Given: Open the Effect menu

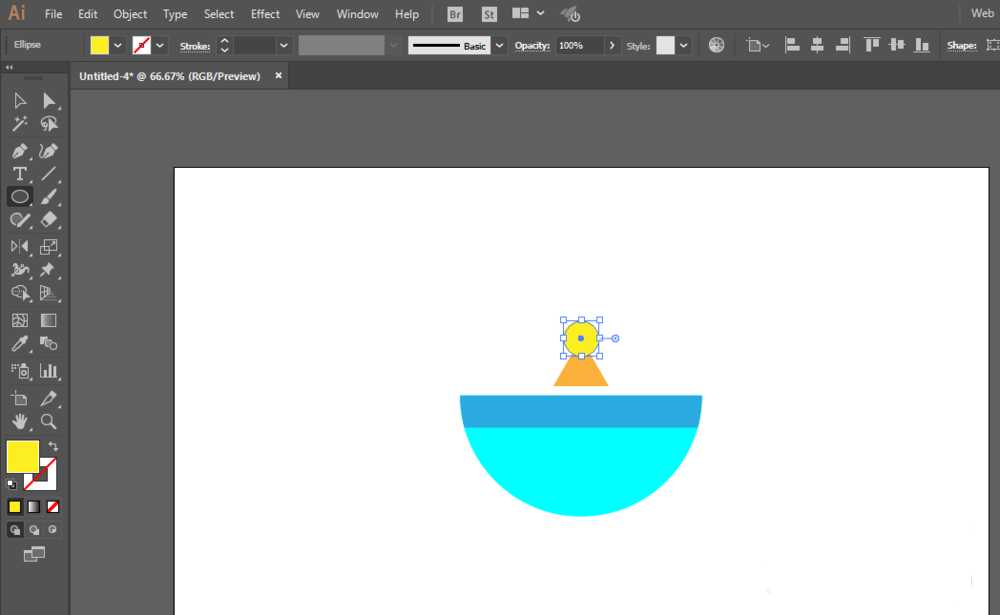Looking at the screenshot, I should (265, 14).
